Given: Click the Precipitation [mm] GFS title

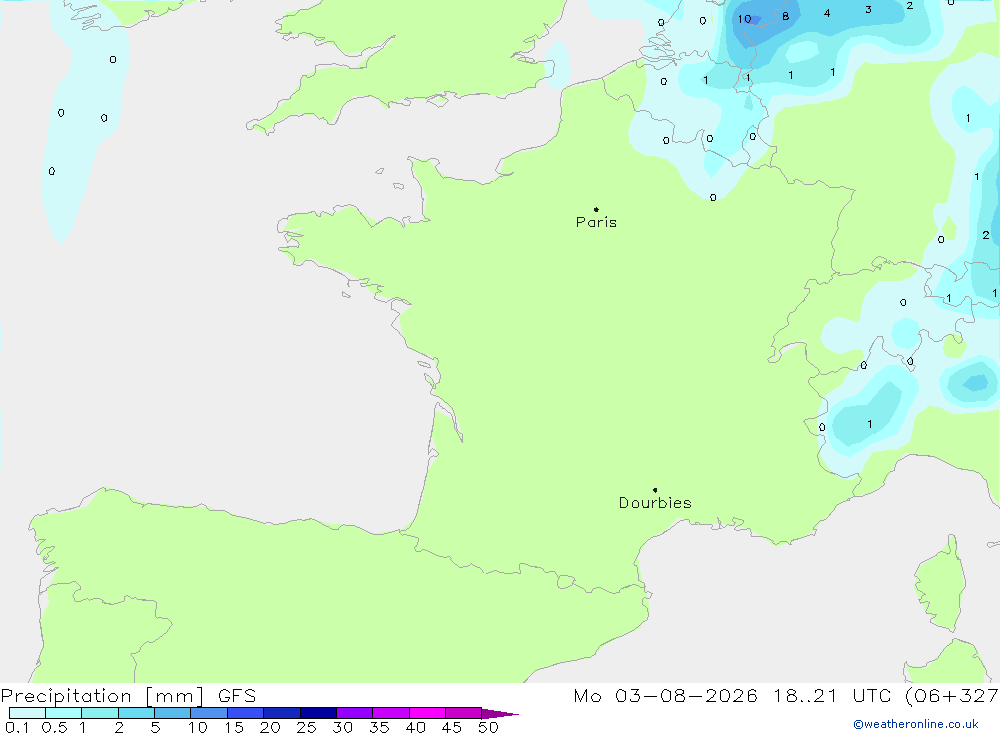Looking at the screenshot, I should coord(128,696).
